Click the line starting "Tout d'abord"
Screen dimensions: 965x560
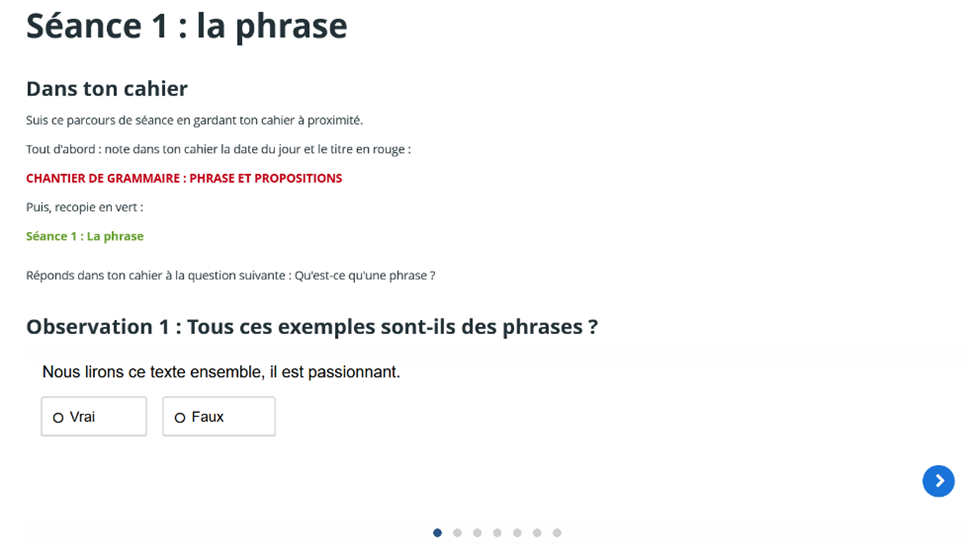click(218, 150)
